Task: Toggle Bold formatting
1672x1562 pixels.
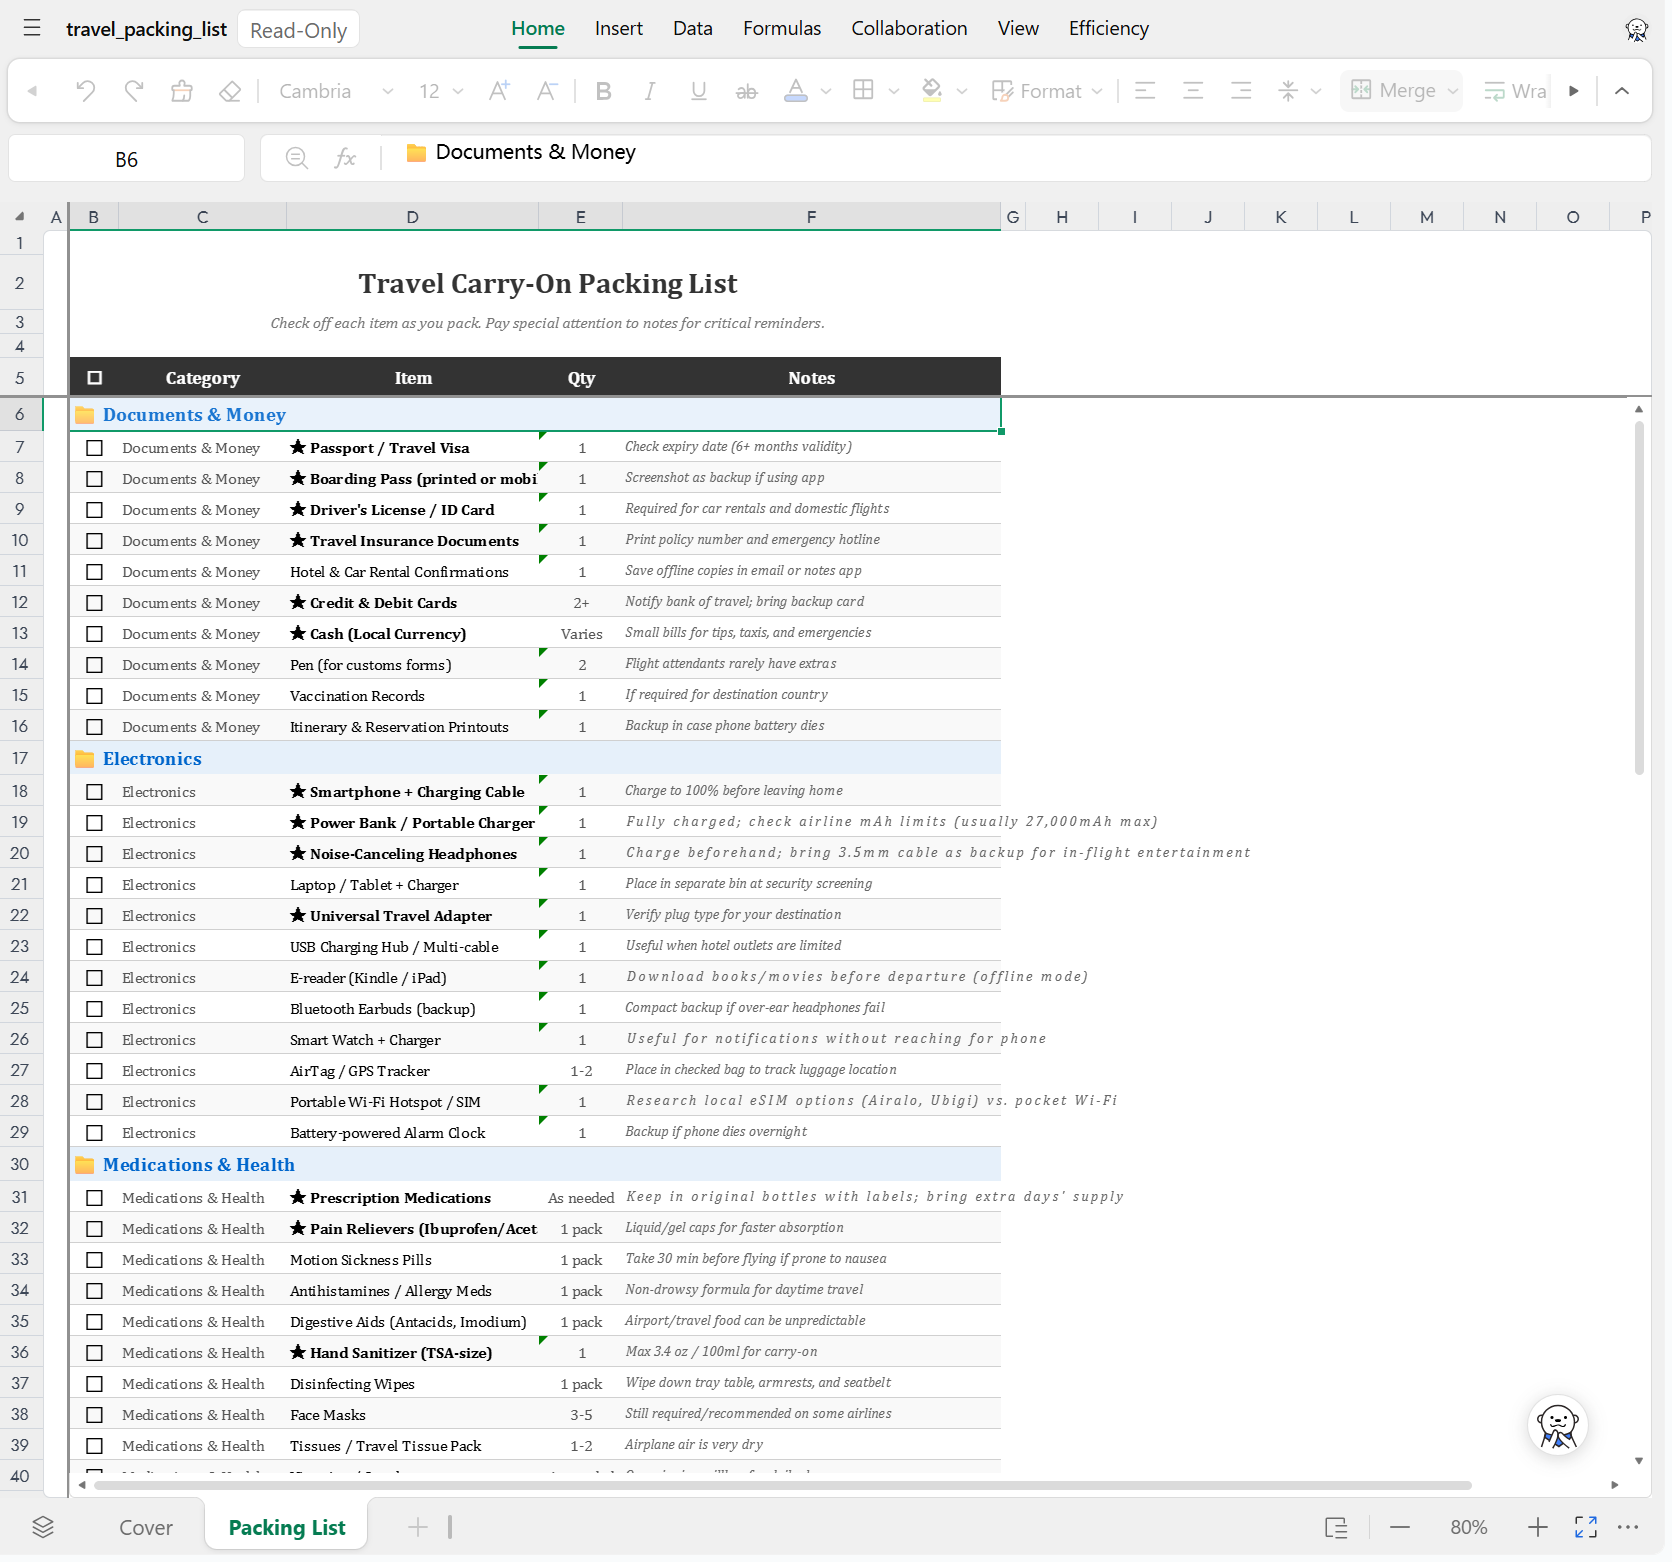Action: [x=603, y=91]
